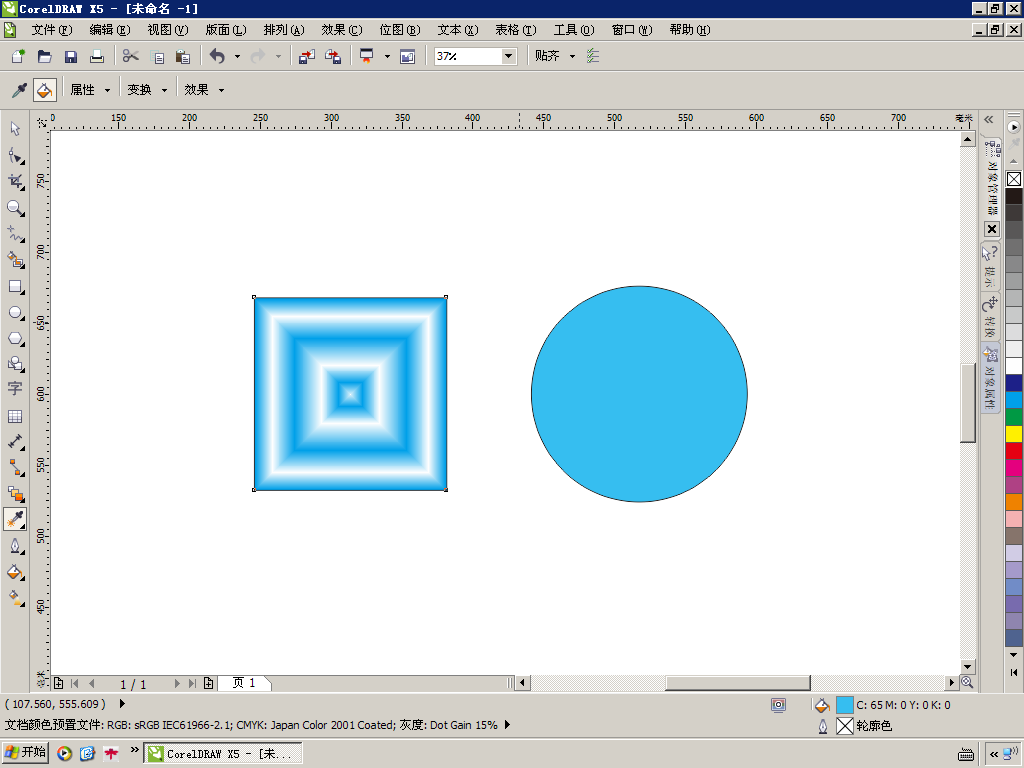Add a page after the current page
The width and height of the screenshot is (1024, 768).
click(208, 683)
